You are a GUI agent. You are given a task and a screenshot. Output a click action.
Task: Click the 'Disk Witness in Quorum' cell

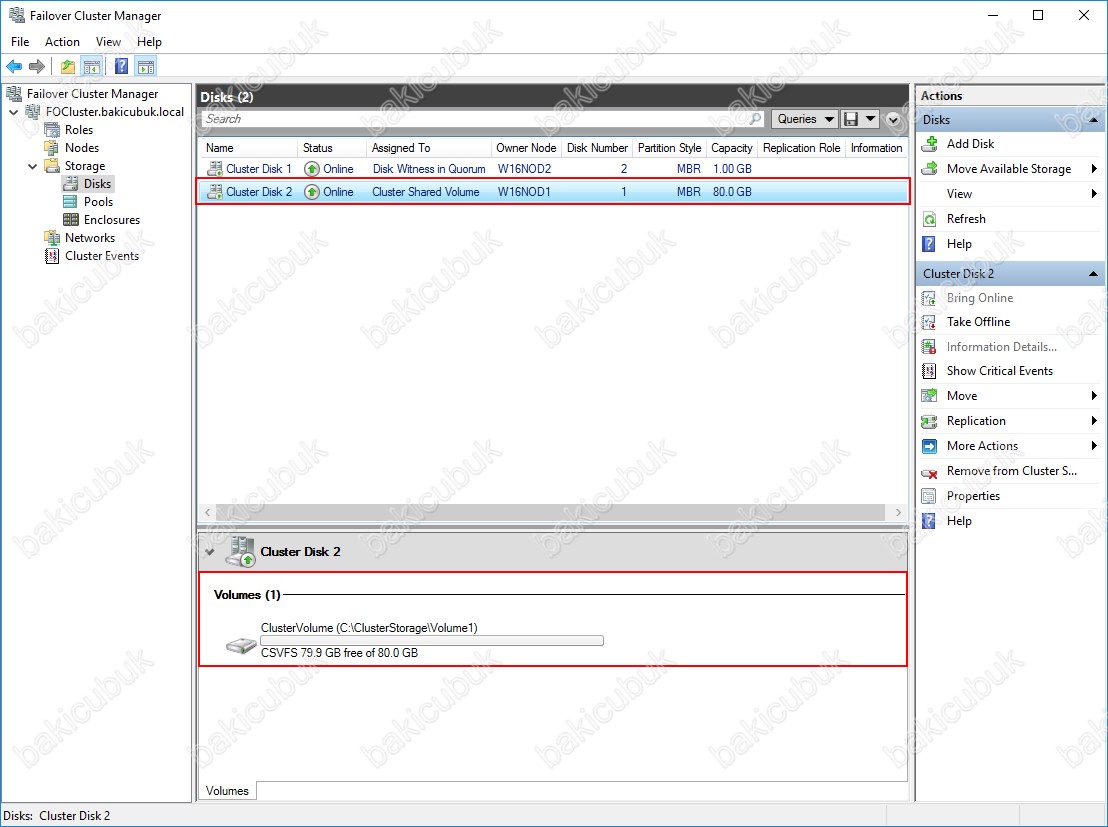429,170
